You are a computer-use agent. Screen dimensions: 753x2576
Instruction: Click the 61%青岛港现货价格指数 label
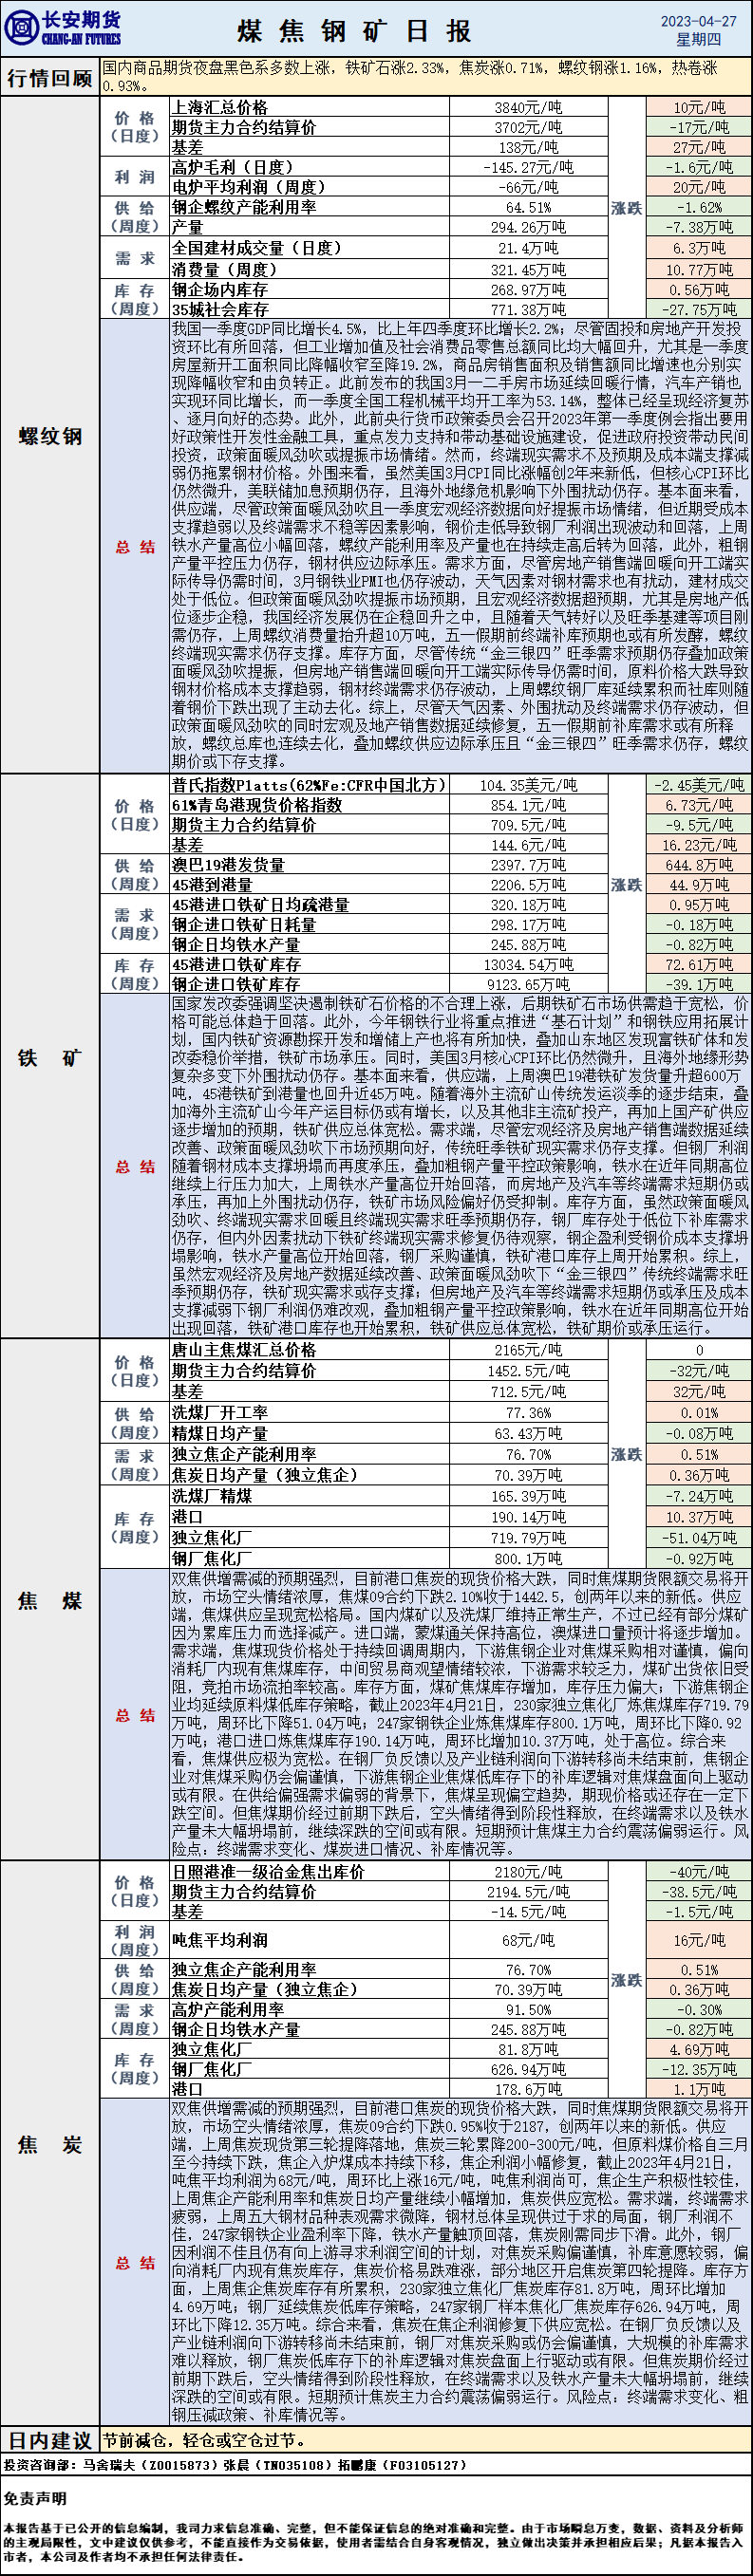(x=257, y=805)
